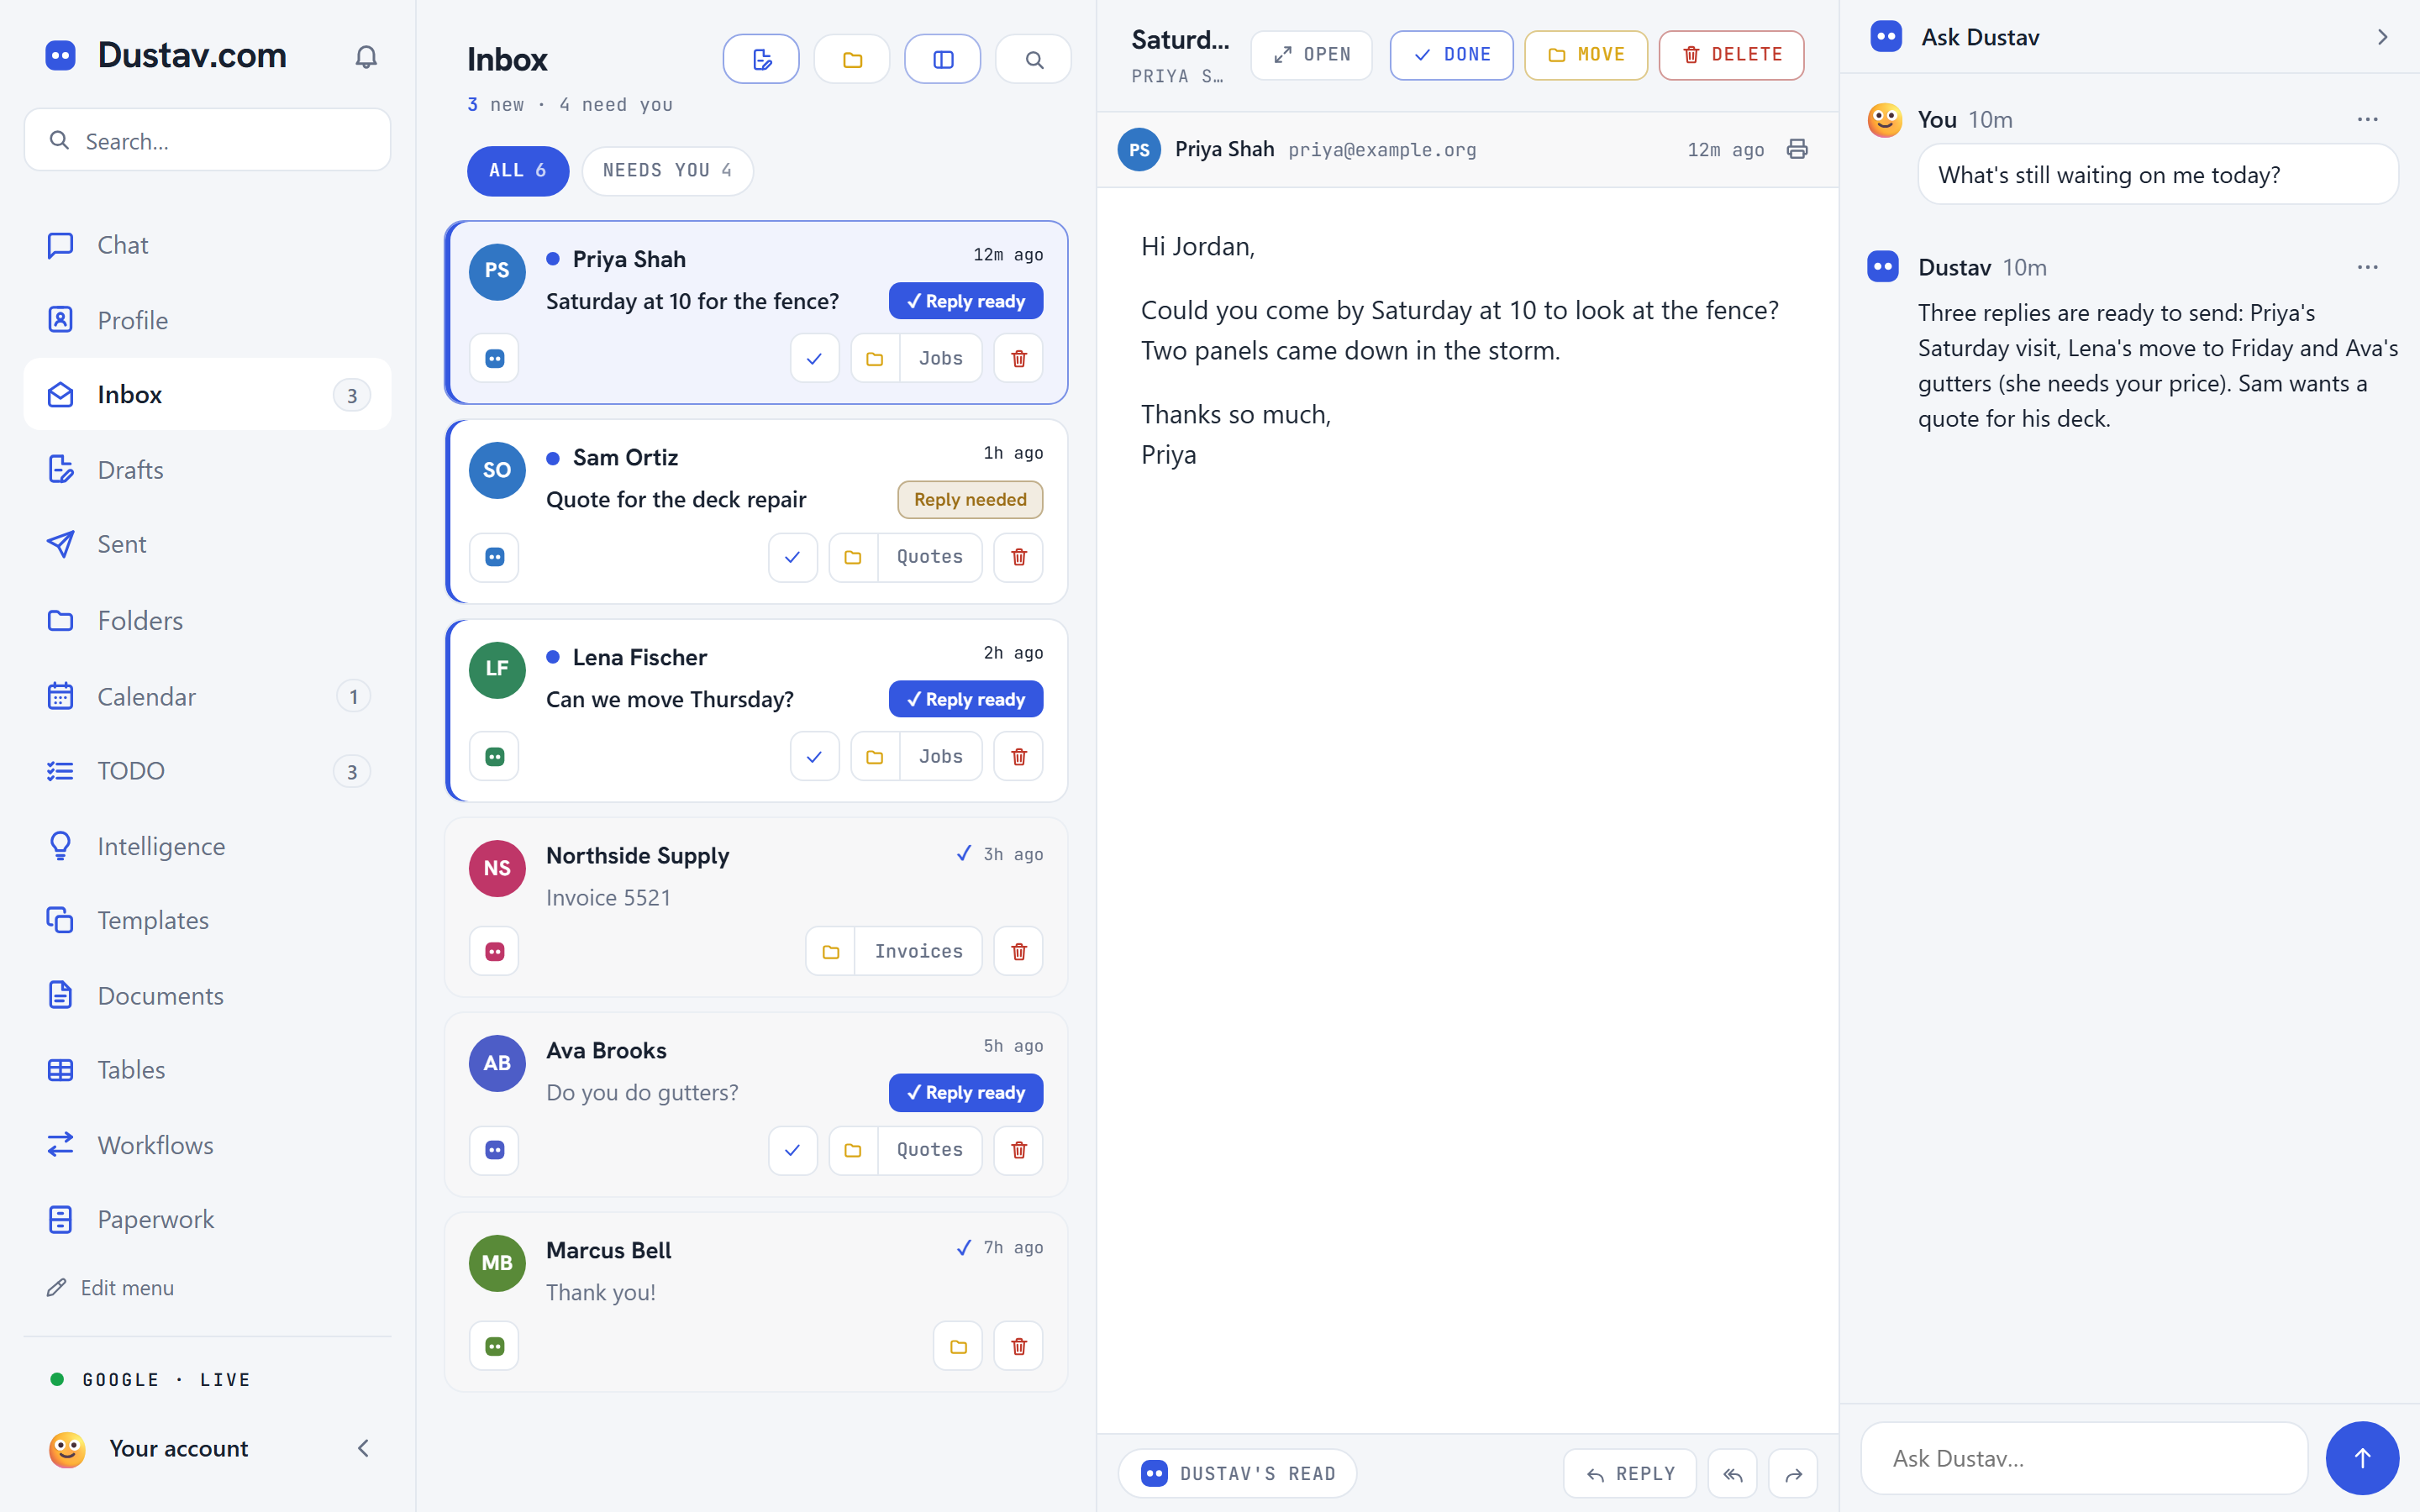Open folder icon in Inbox header
Screen dimensions: 2420x1512
pos(852,59)
